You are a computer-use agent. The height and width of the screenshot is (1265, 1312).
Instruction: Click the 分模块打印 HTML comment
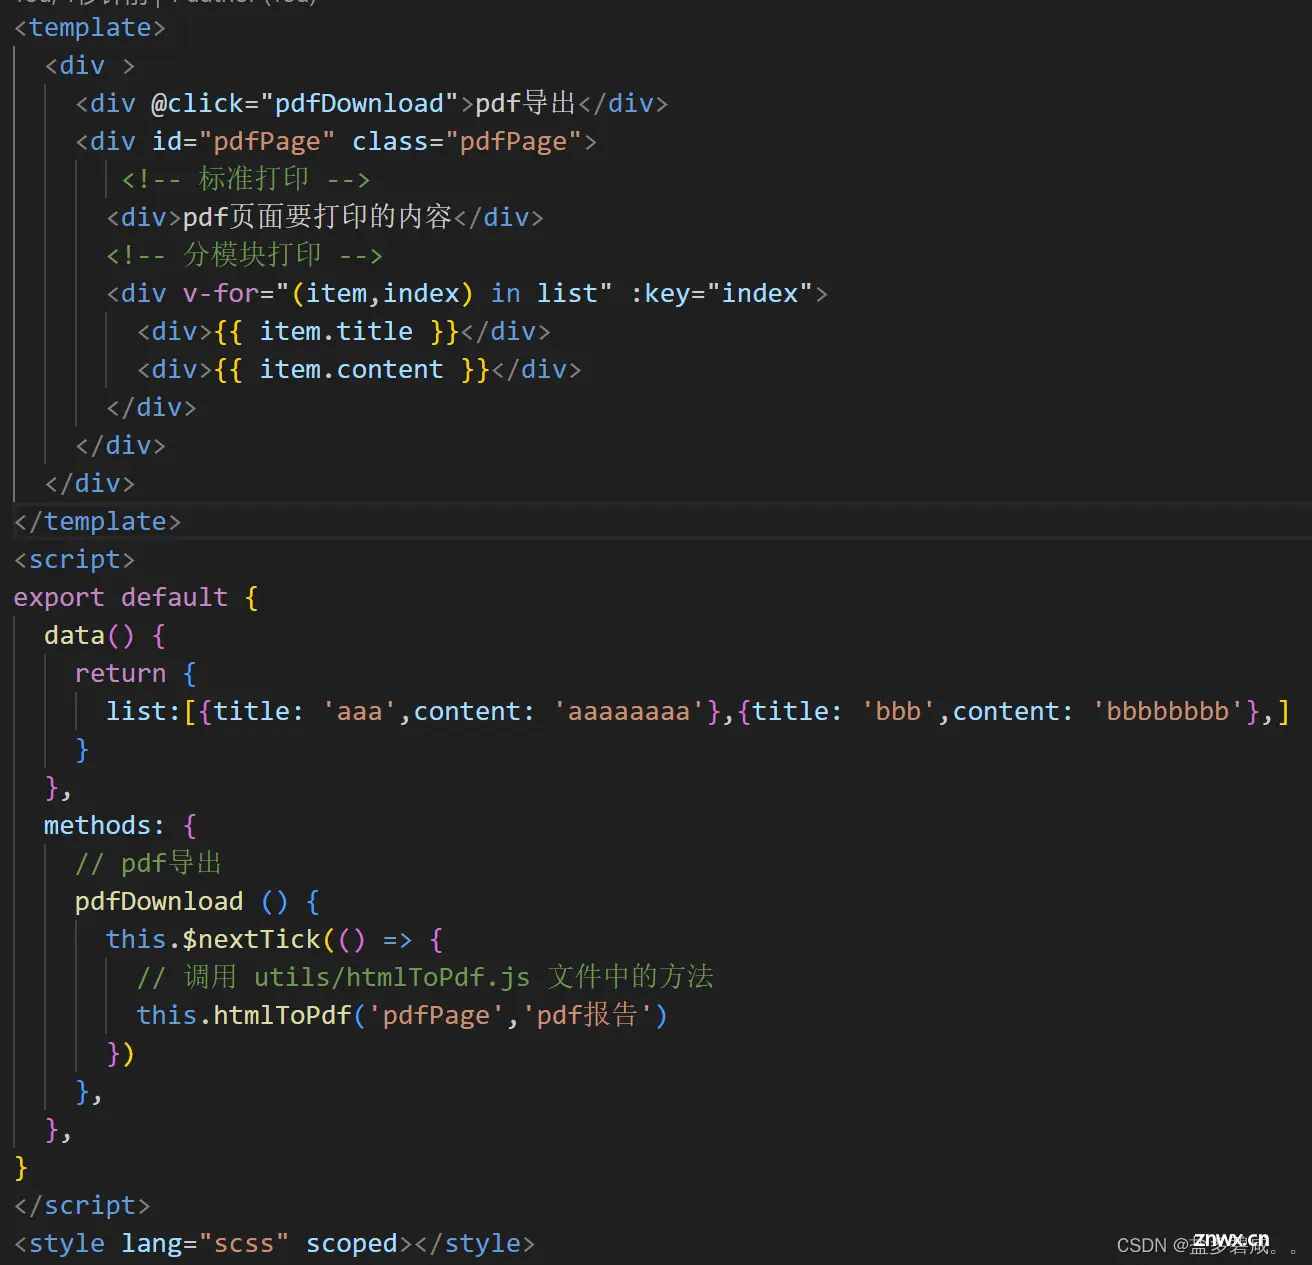(244, 256)
